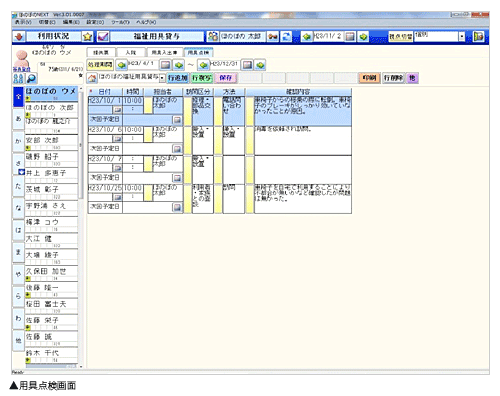Click the 行削除 delete-row button

pos(393,78)
